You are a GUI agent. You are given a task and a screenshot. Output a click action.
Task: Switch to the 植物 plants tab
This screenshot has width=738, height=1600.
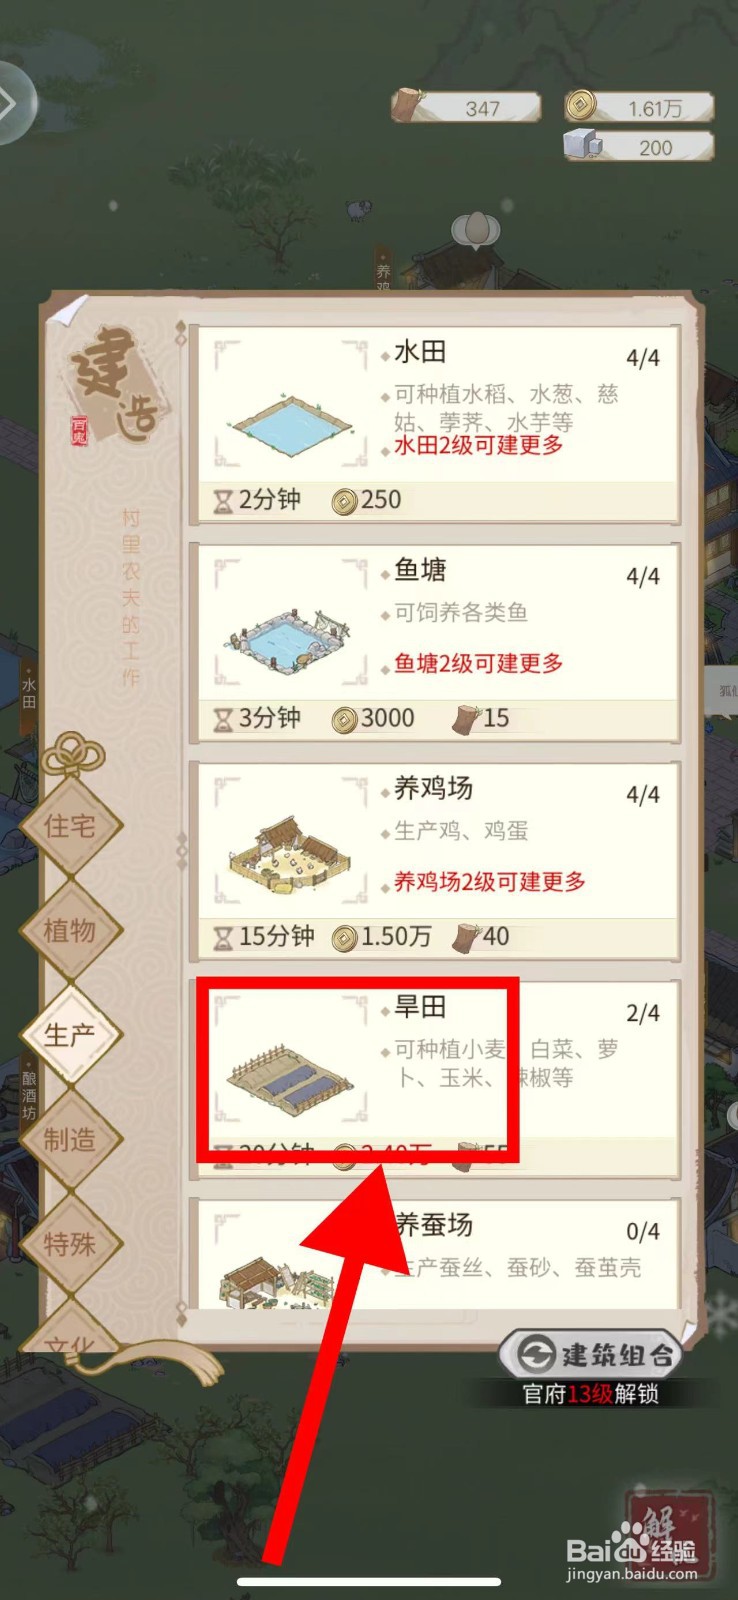(x=70, y=931)
